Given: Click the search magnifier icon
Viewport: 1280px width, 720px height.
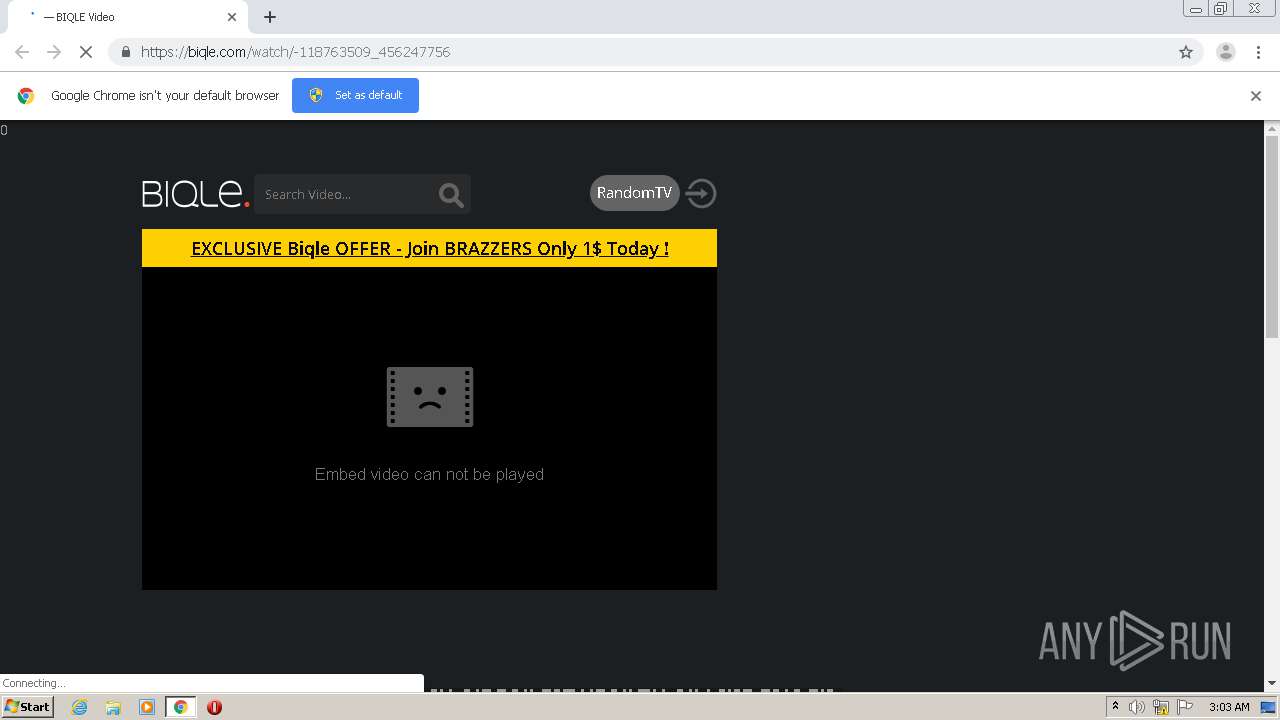Looking at the screenshot, I should point(451,195).
